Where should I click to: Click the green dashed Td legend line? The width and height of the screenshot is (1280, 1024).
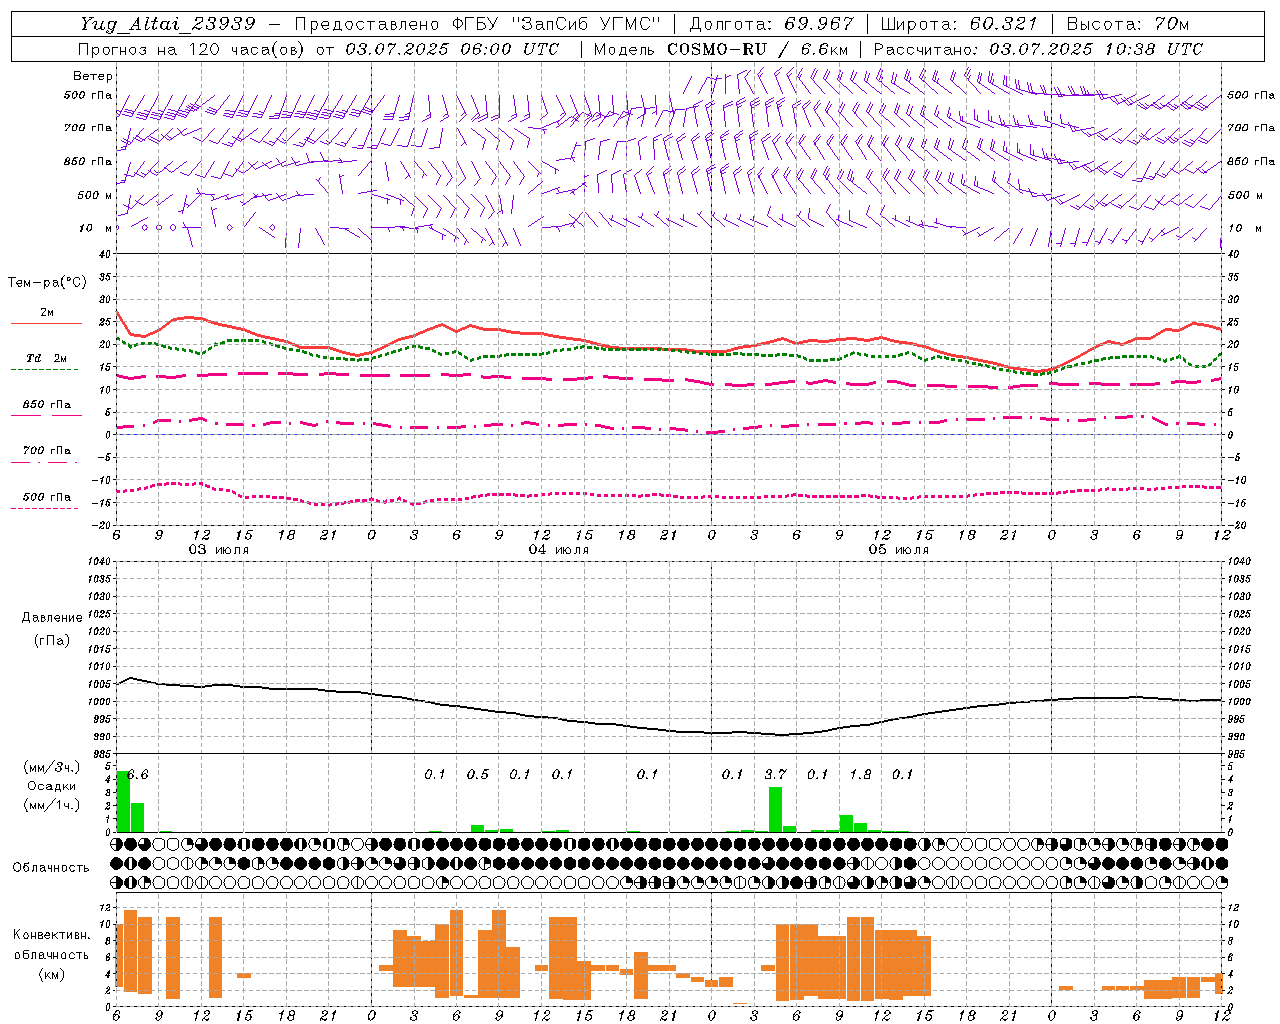tap(44, 369)
